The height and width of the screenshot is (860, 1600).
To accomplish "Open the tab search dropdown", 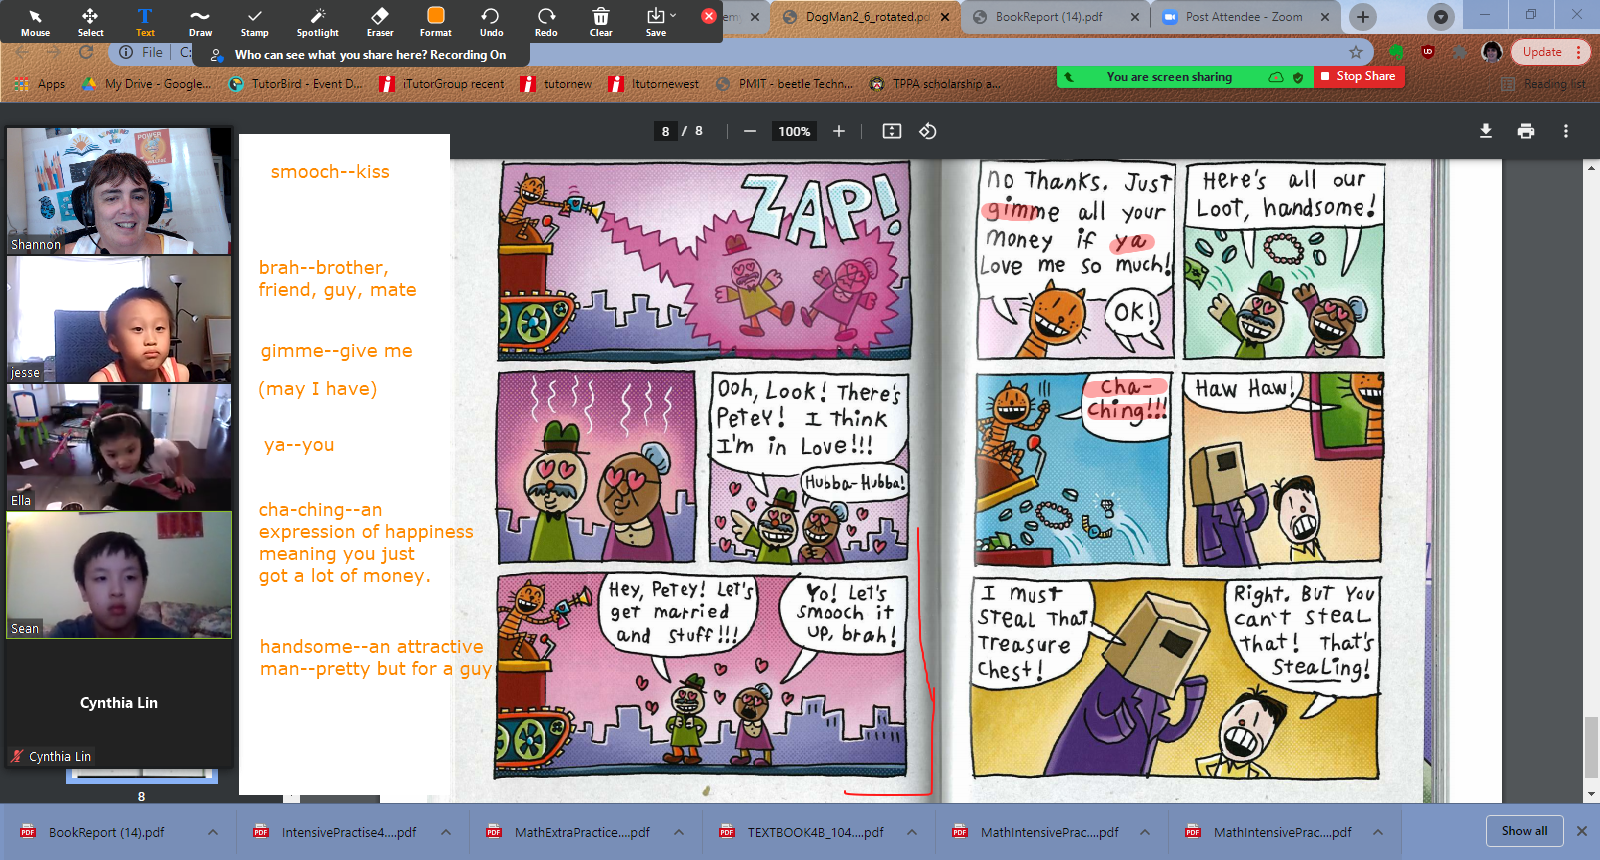I will pos(1441,17).
